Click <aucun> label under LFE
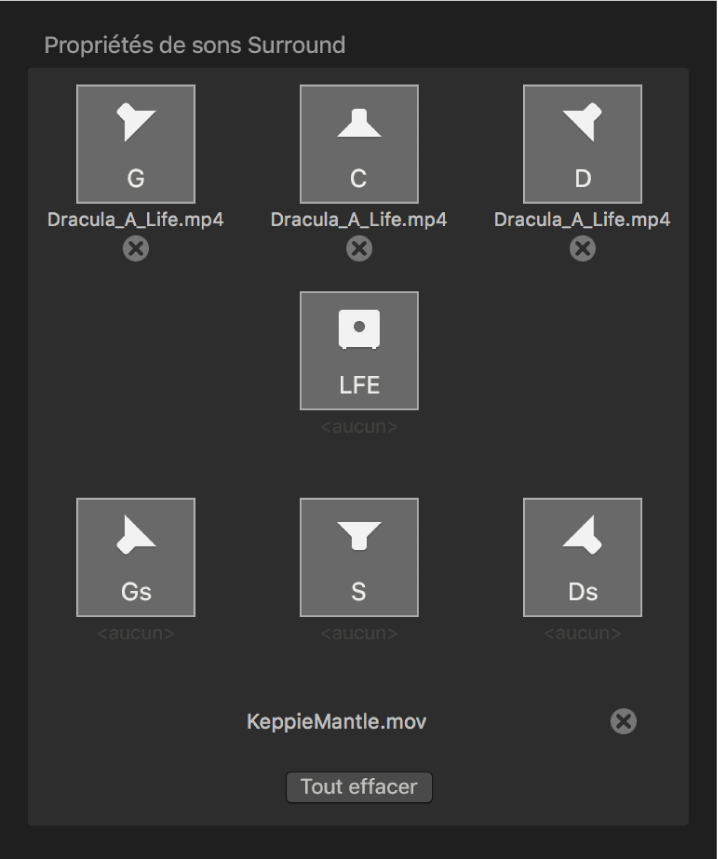Screen dimensions: 718x859 pyautogui.click(x=359, y=426)
